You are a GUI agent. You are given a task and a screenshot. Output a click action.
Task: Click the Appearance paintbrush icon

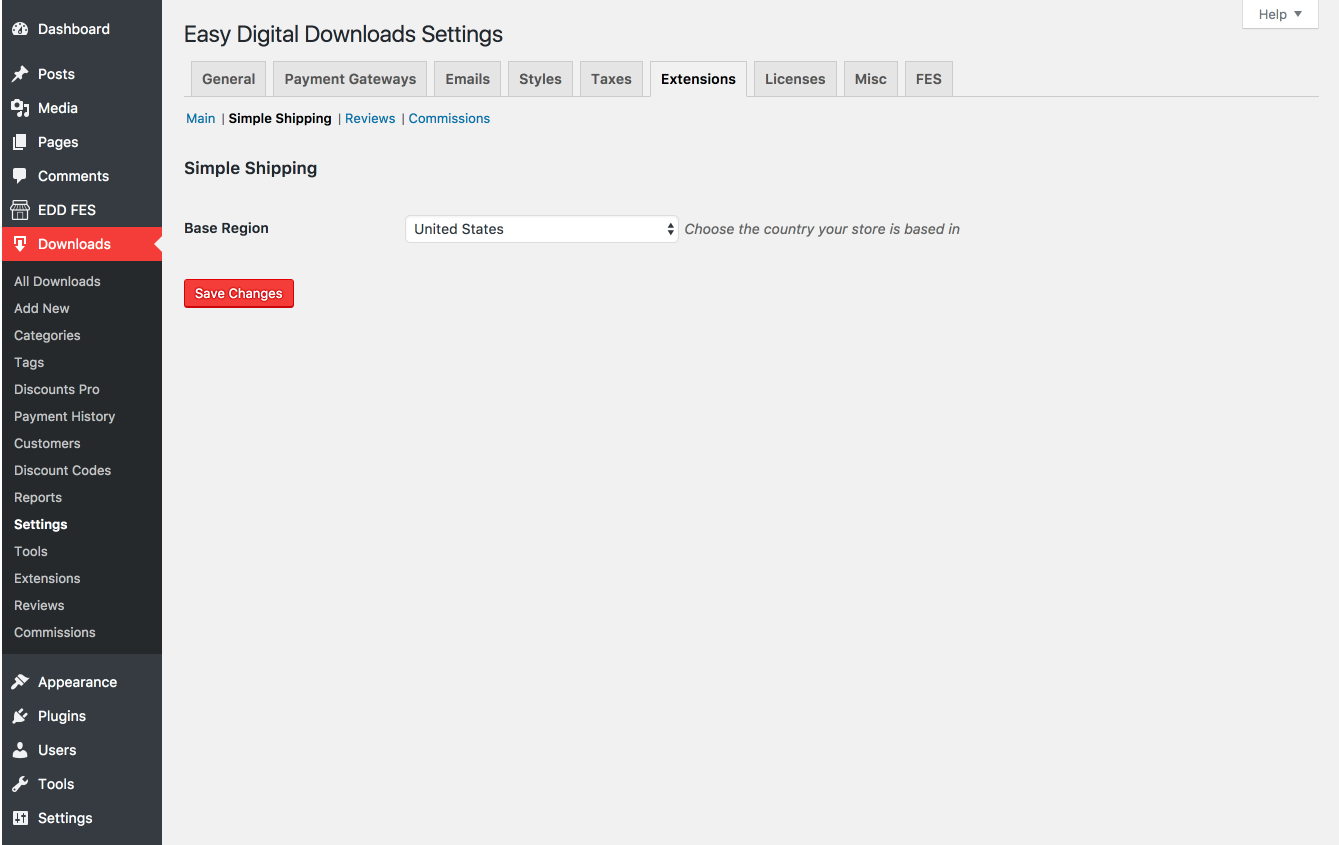20,682
